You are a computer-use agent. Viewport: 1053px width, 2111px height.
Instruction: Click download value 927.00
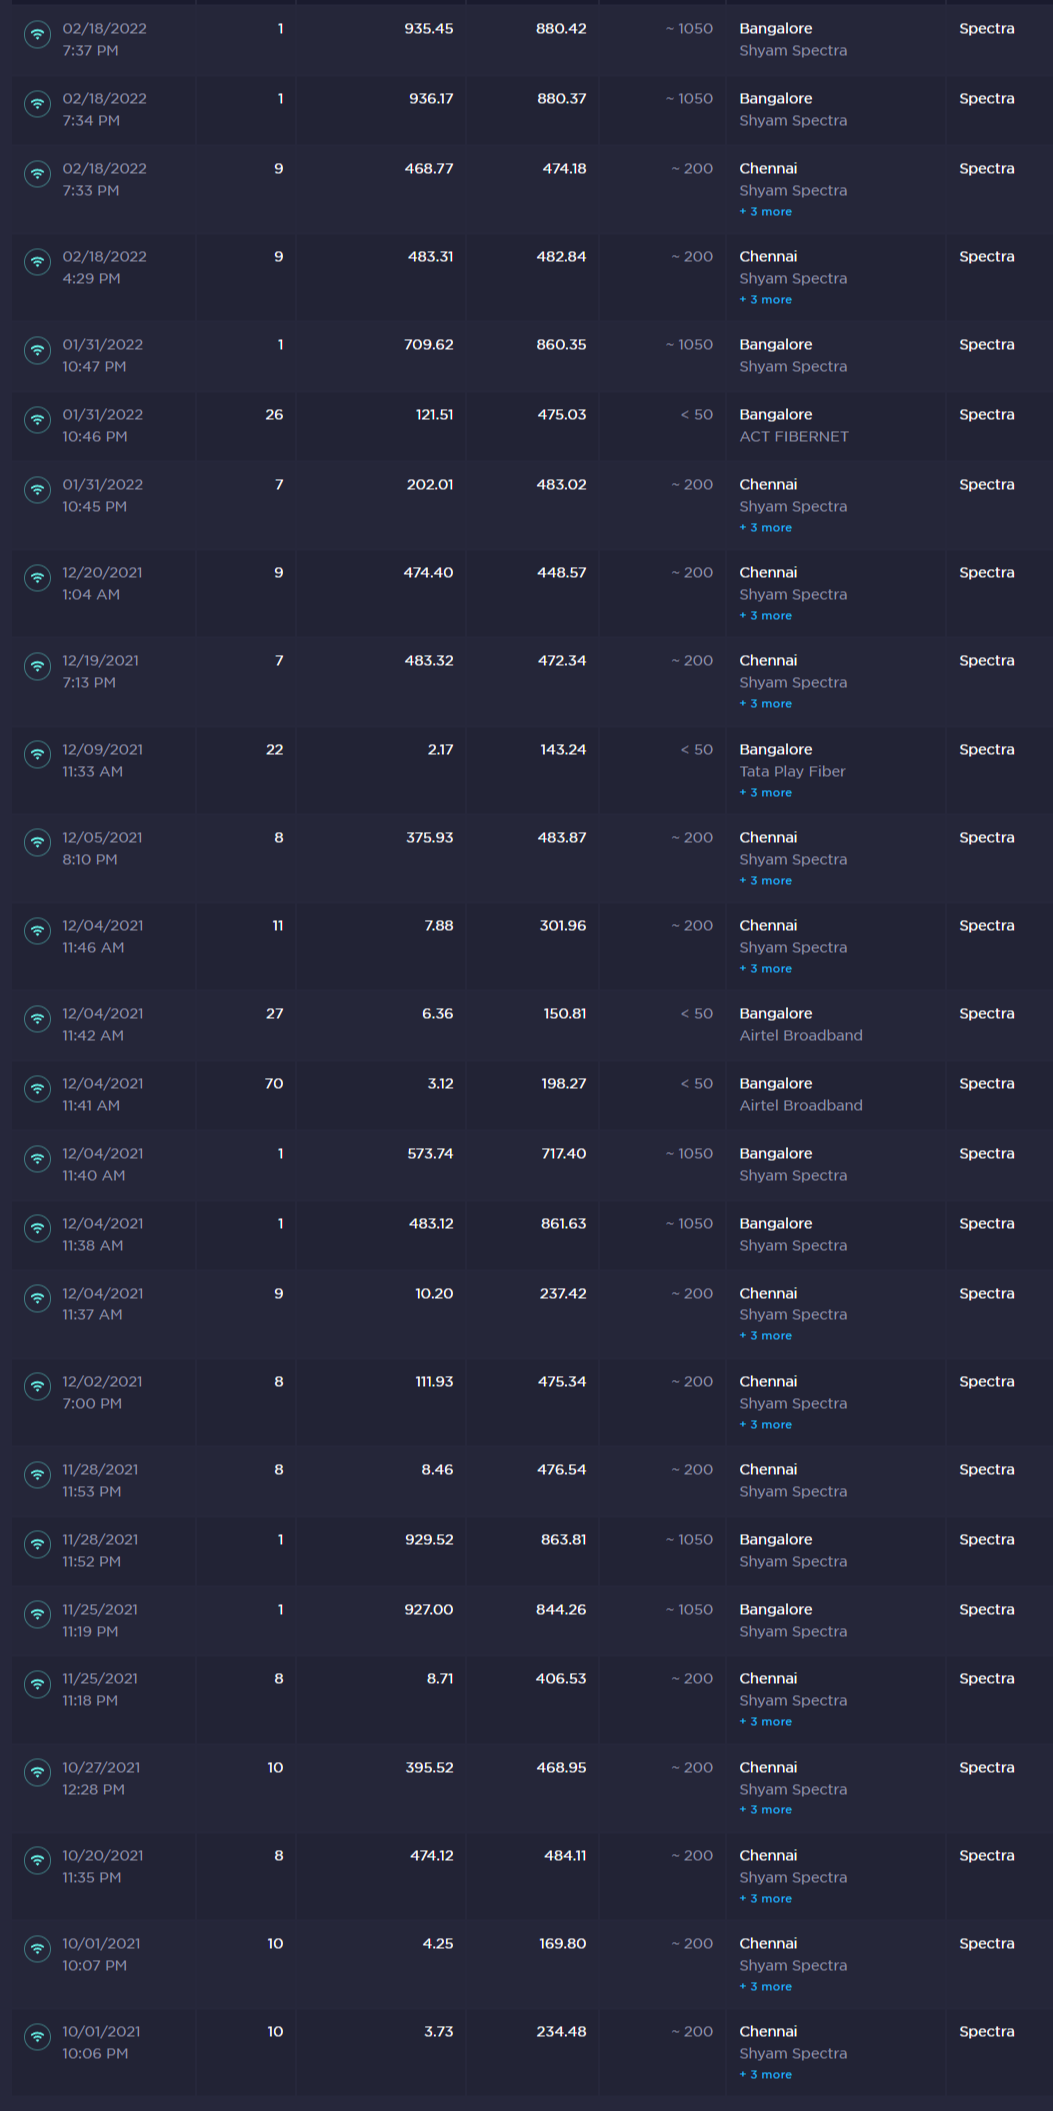click(x=429, y=1610)
